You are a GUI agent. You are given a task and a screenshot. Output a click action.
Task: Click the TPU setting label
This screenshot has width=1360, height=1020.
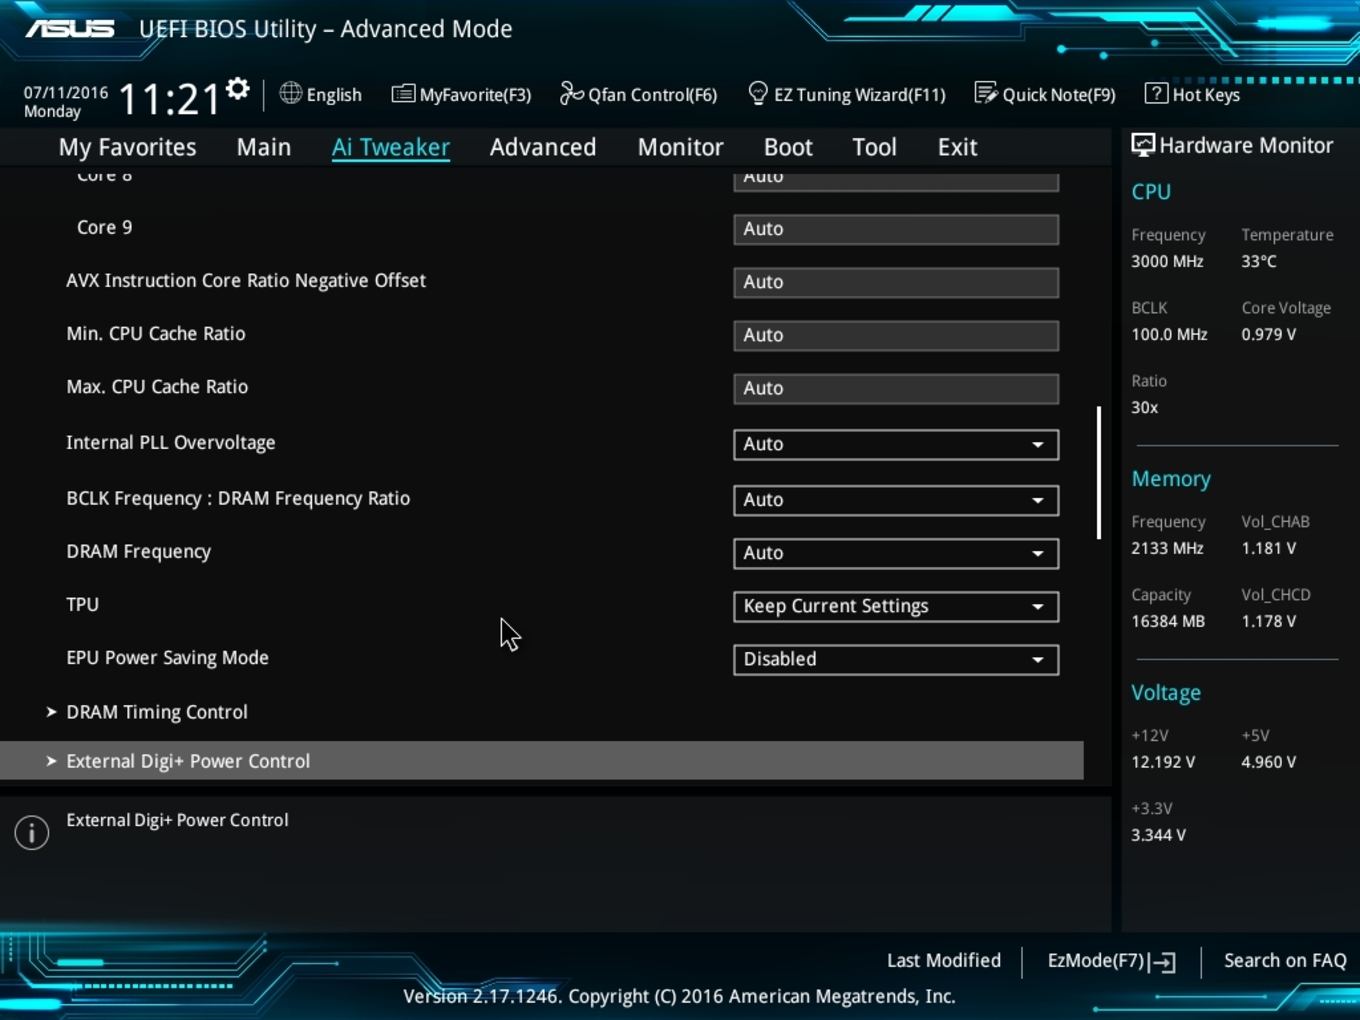coord(82,604)
